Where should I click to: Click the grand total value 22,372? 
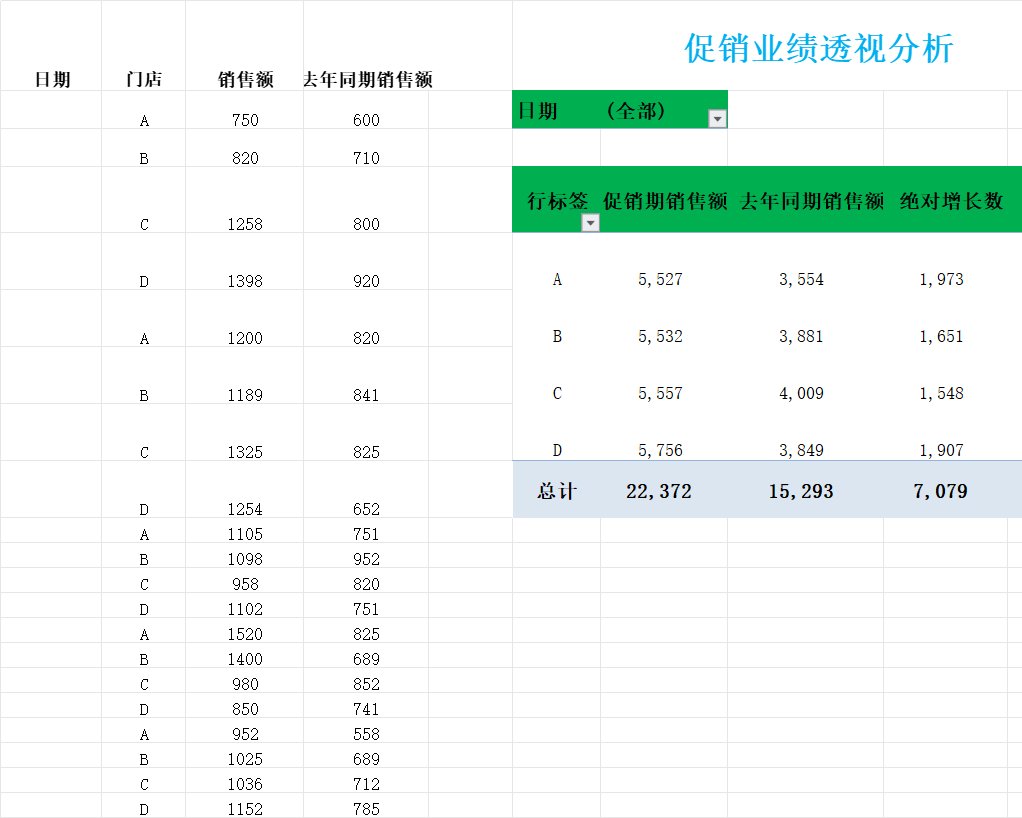[x=660, y=491]
